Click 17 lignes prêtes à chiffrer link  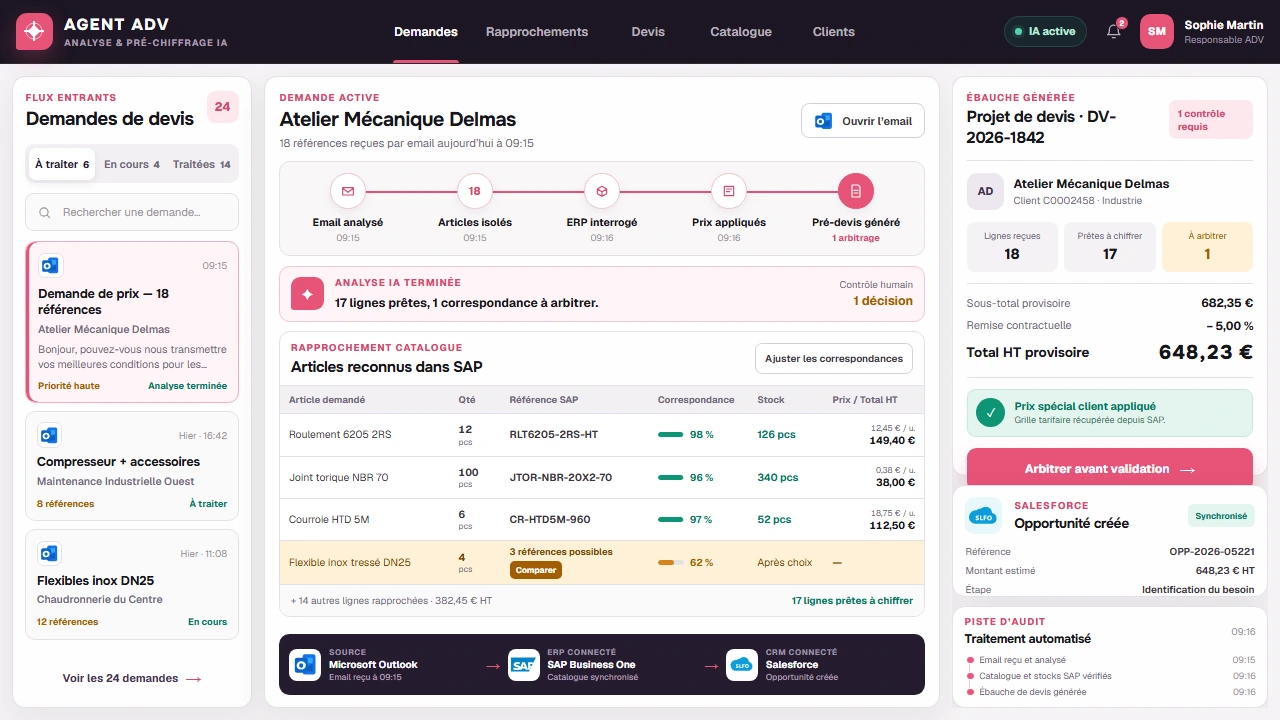coord(852,601)
